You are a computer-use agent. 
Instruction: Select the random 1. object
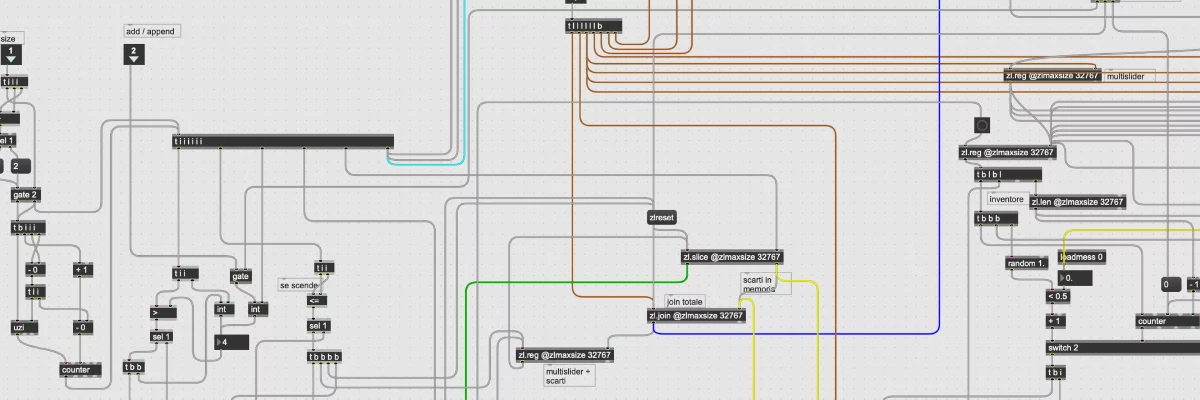click(1027, 263)
